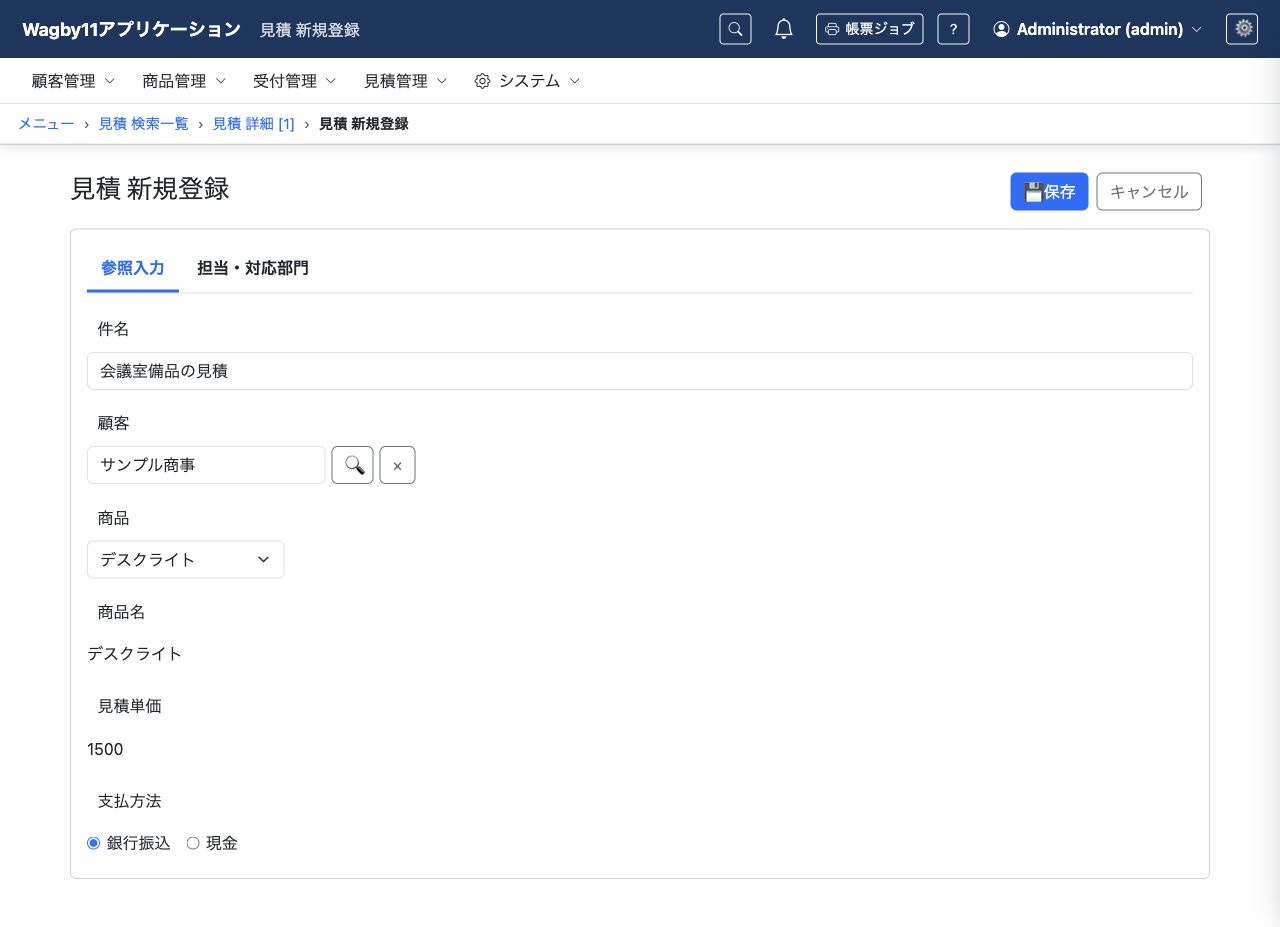Switch to 担当・対応部門 tab
The image size is (1280, 927).
pos(253,268)
